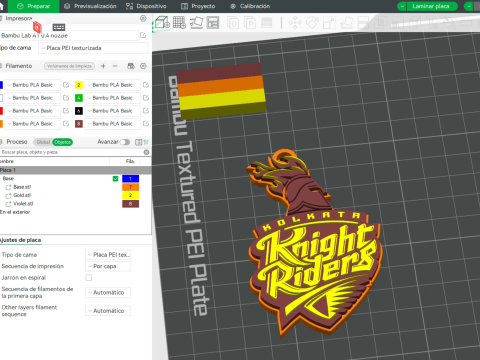Viewport: 480px width, 360px height.
Task: Click the Variable layer height icon
Action: 266,23
